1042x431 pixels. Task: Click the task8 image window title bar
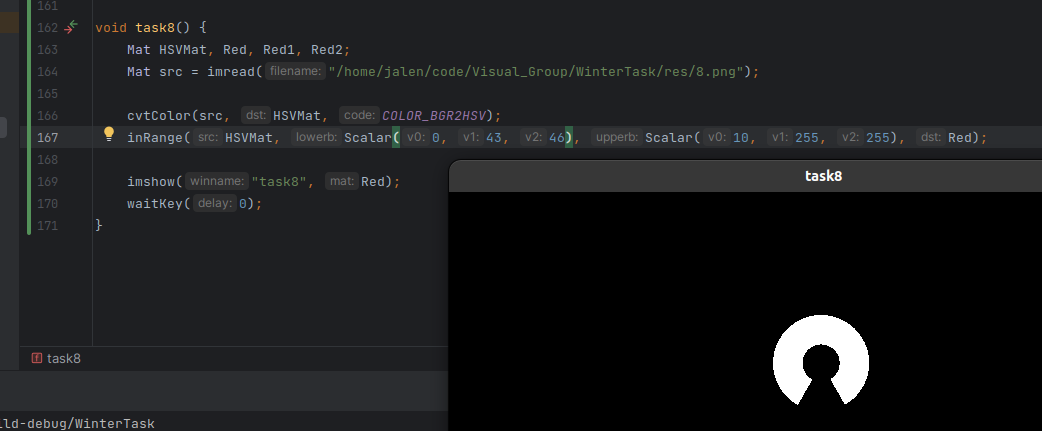pyautogui.click(x=745, y=176)
